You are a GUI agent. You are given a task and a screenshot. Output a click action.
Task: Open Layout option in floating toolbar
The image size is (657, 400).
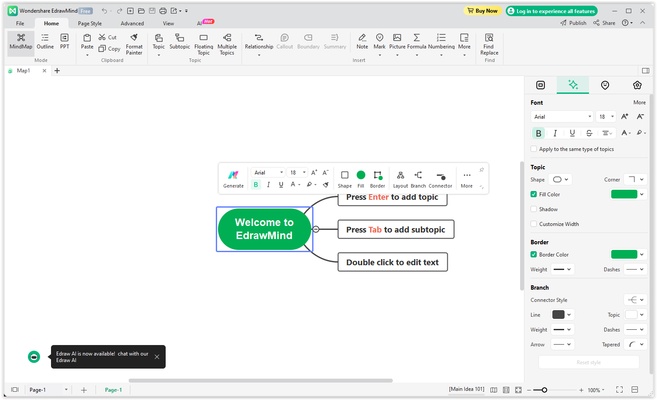click(x=400, y=179)
